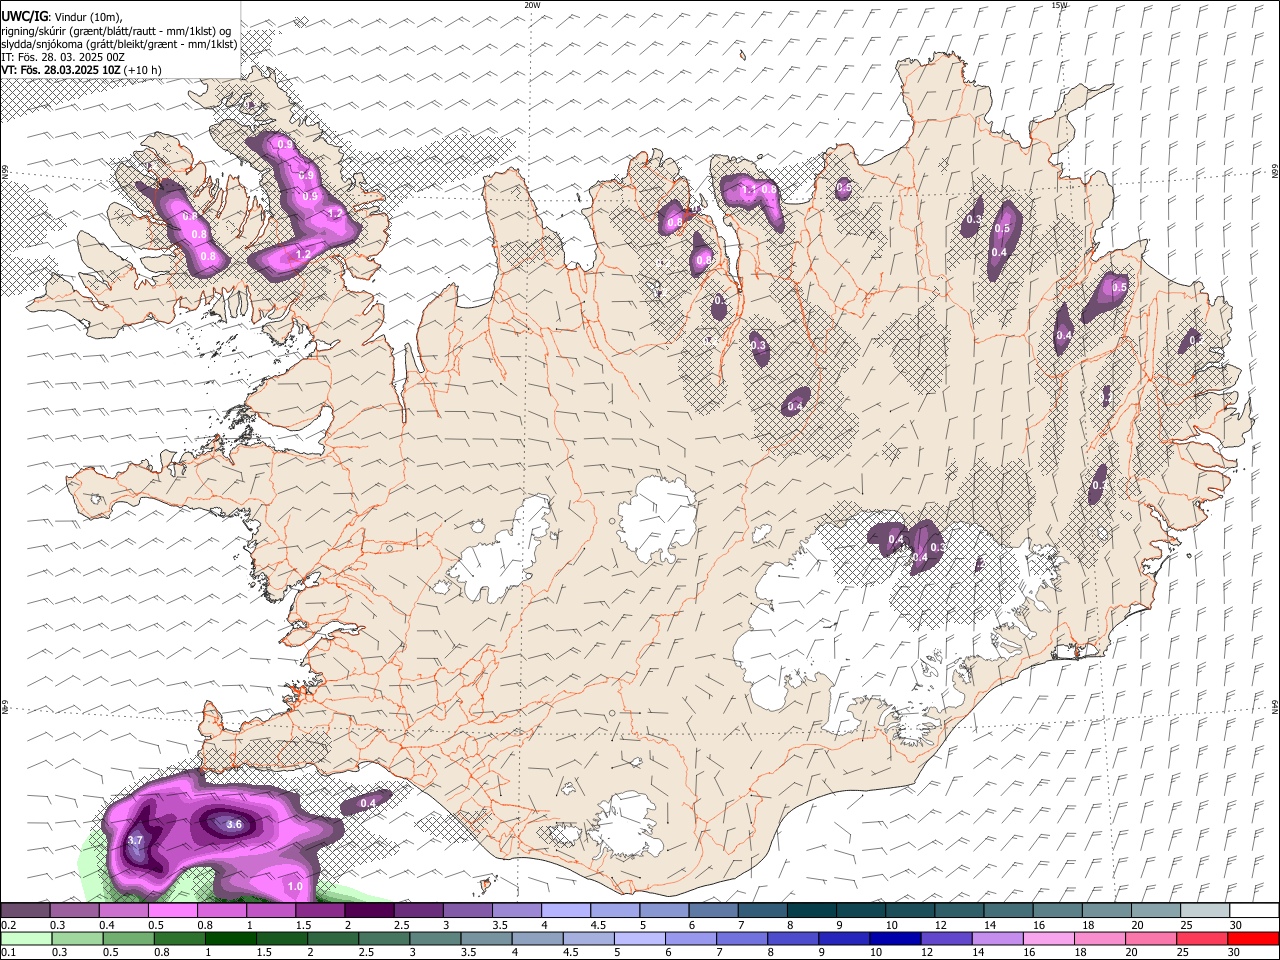This screenshot has width=1280, height=960.
Task: Click the upper legend swatch starting at 0.2
Action: click(x=25, y=910)
